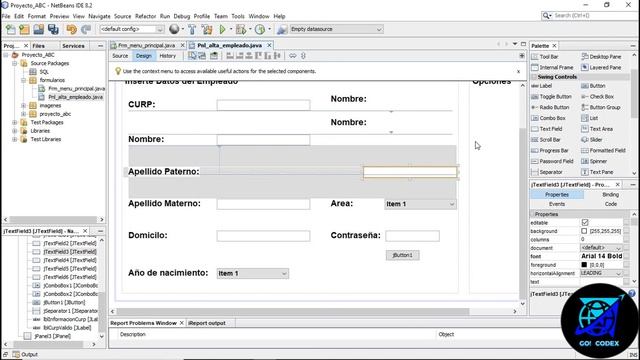Click the Profile Project clock icon
The image size is (640, 360).
tap(260, 29)
